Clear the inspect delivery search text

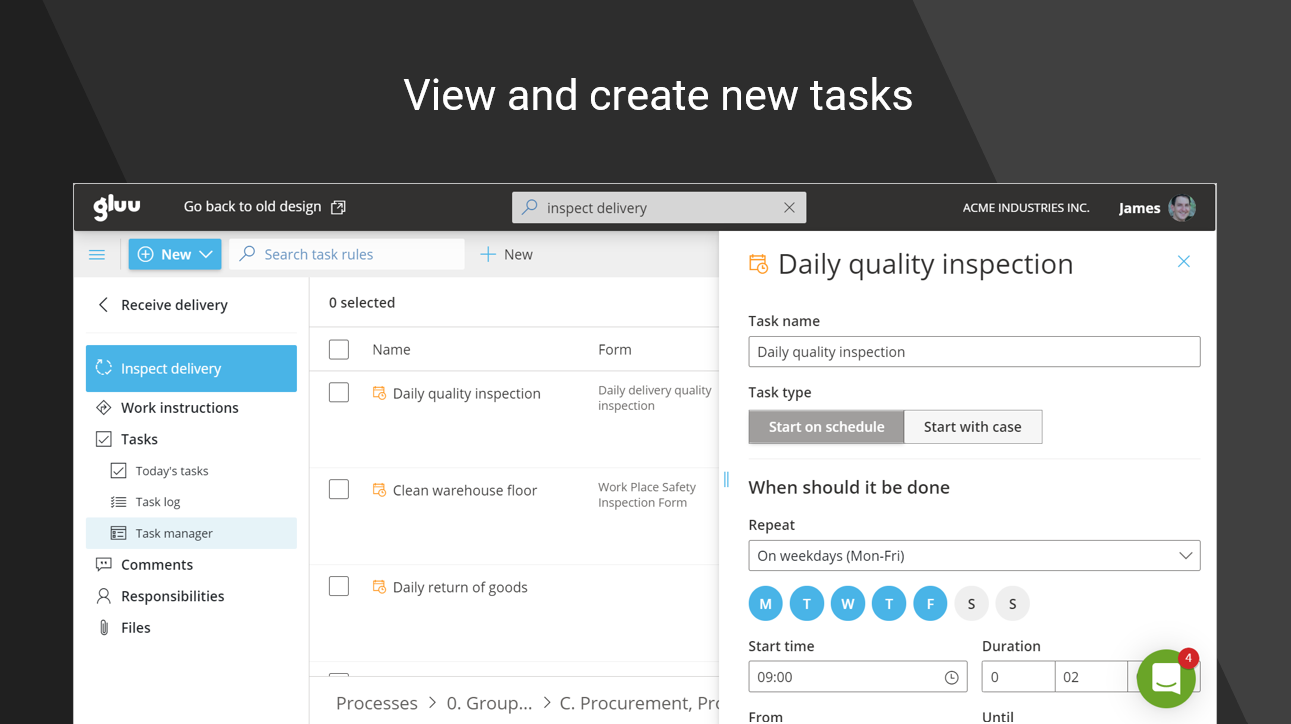click(789, 208)
